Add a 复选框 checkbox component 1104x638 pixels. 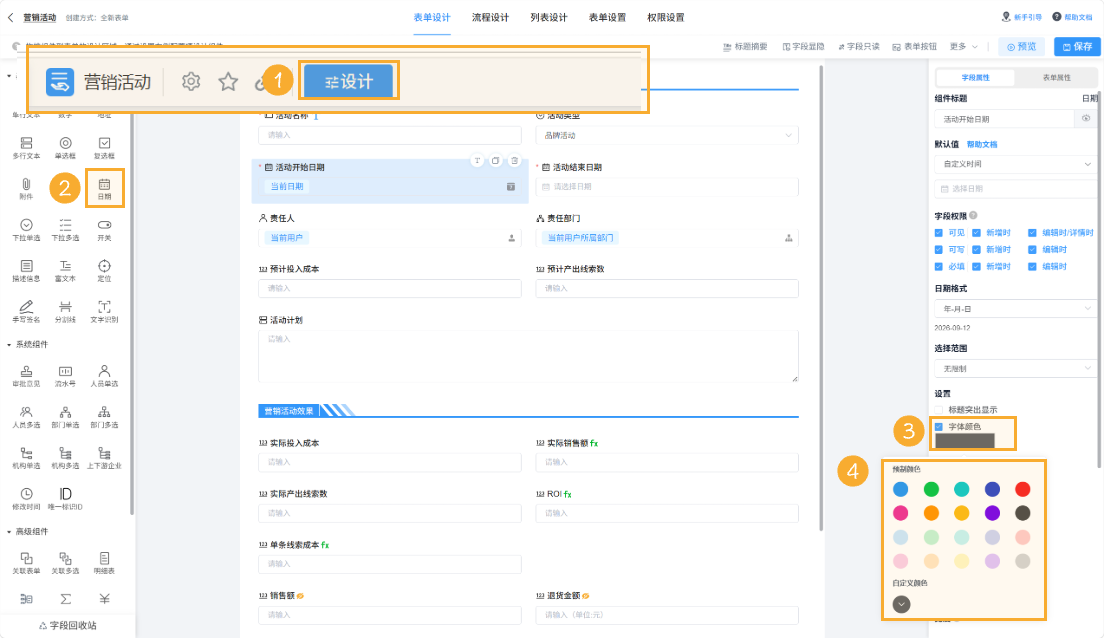tap(104, 148)
